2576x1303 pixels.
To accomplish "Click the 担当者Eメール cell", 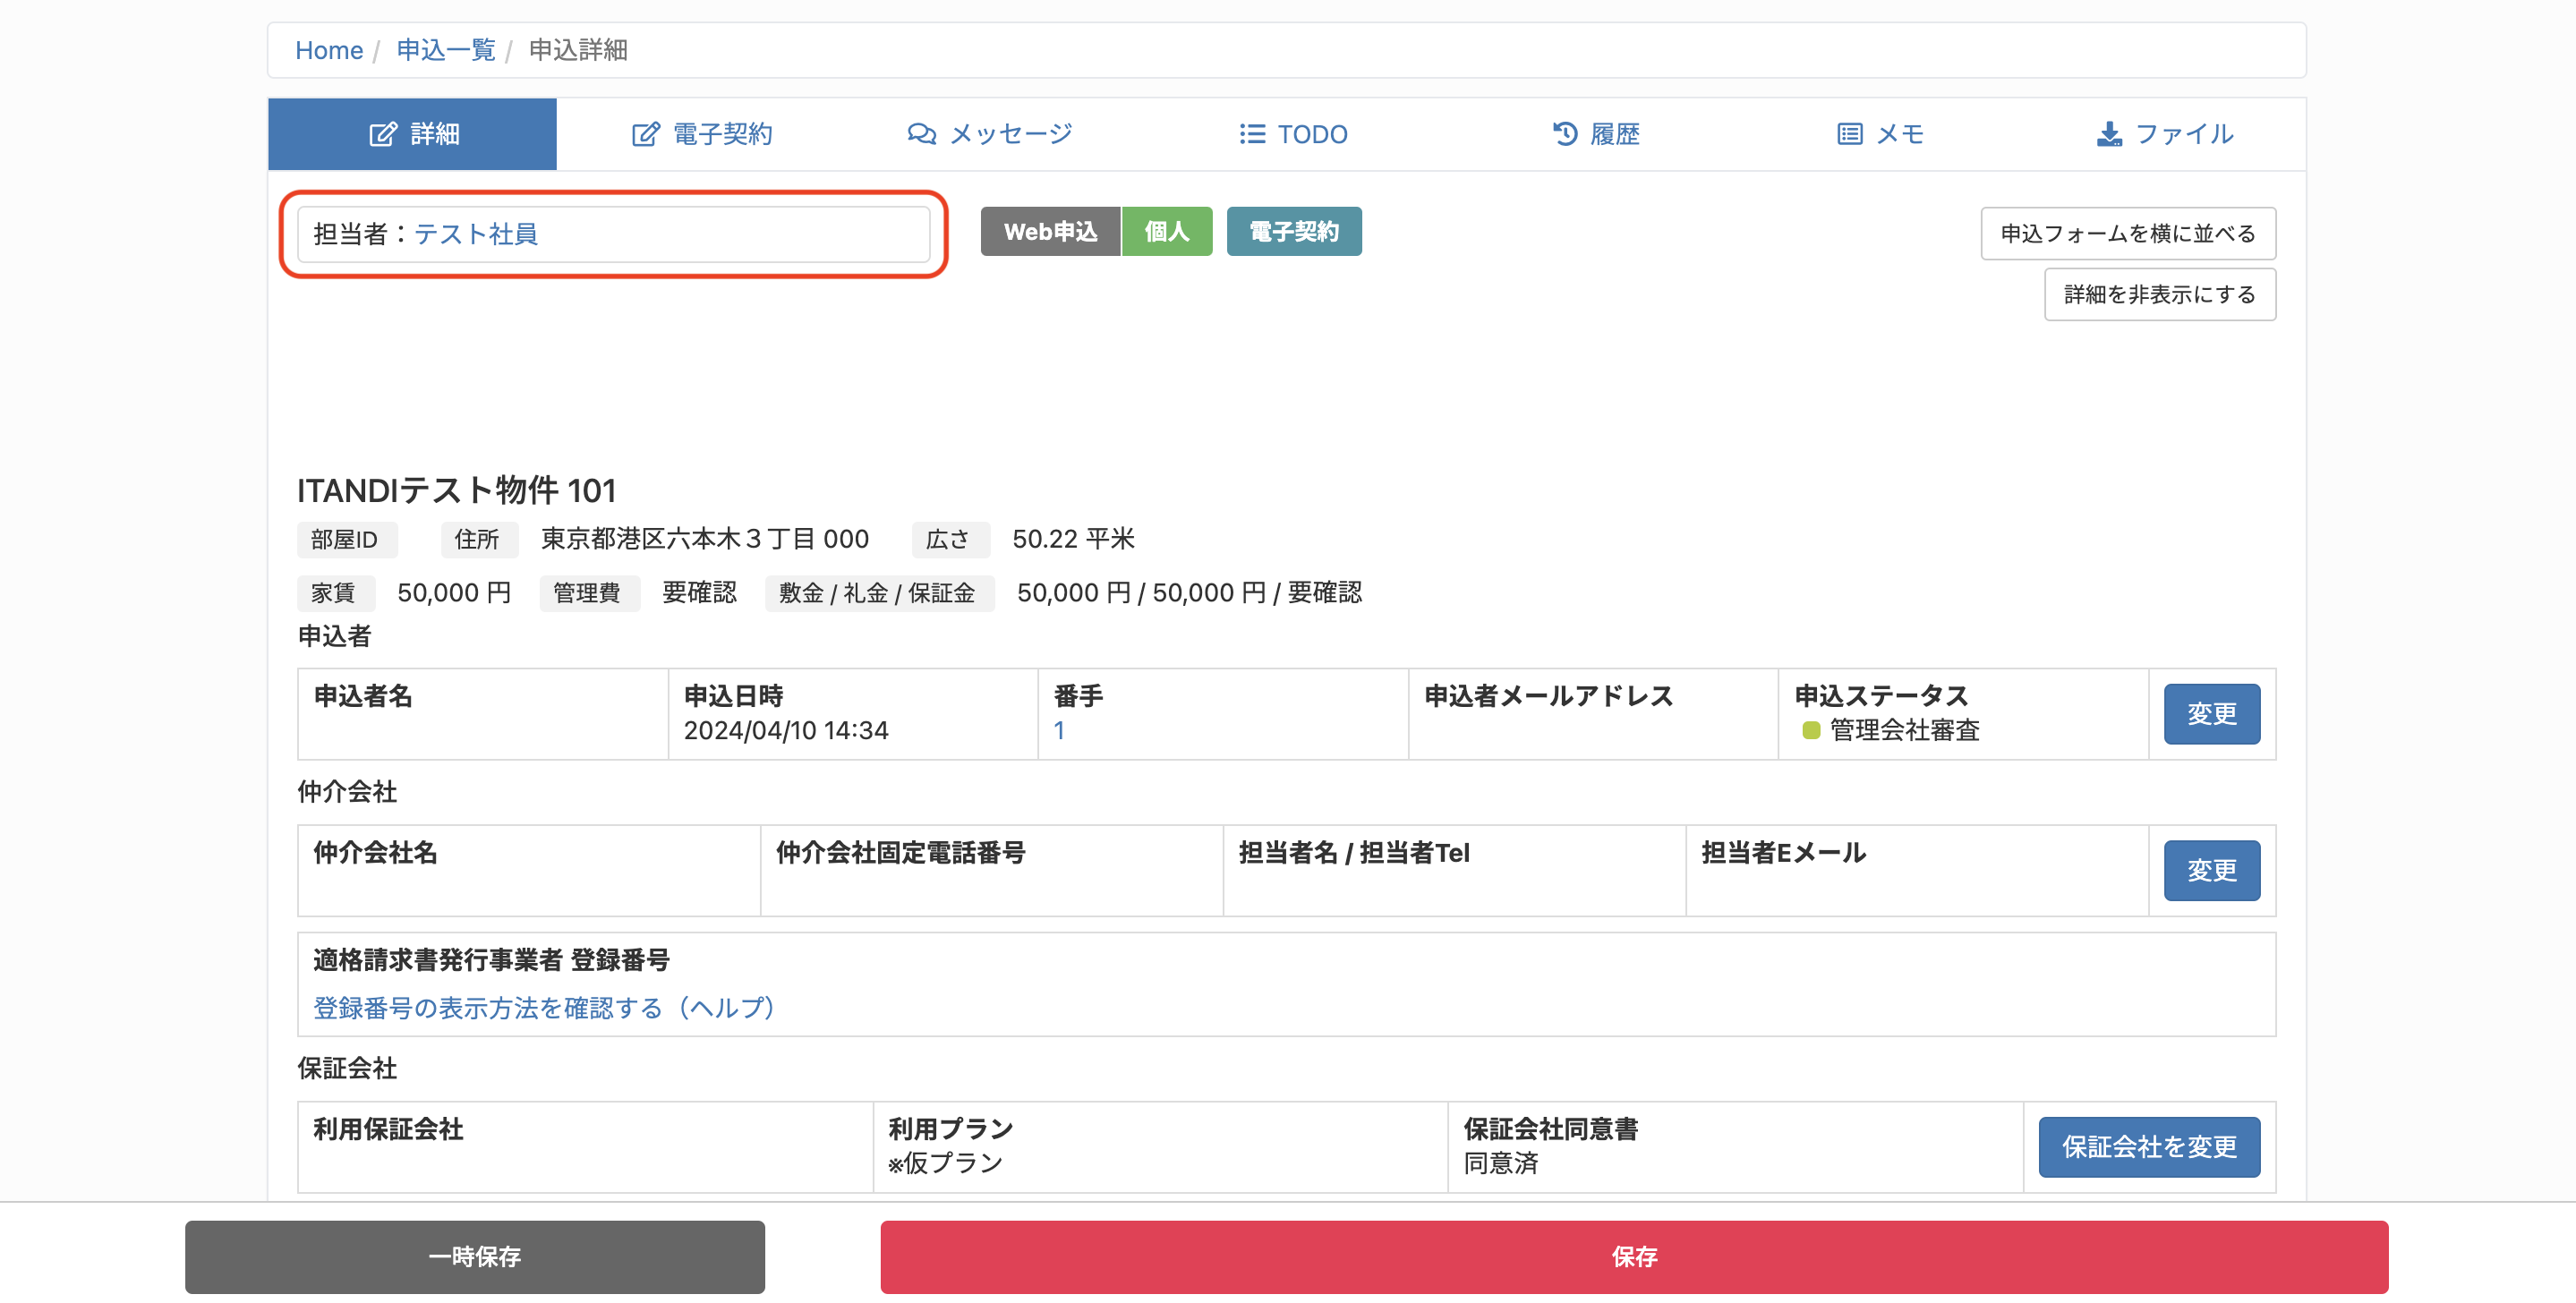I will point(1917,871).
